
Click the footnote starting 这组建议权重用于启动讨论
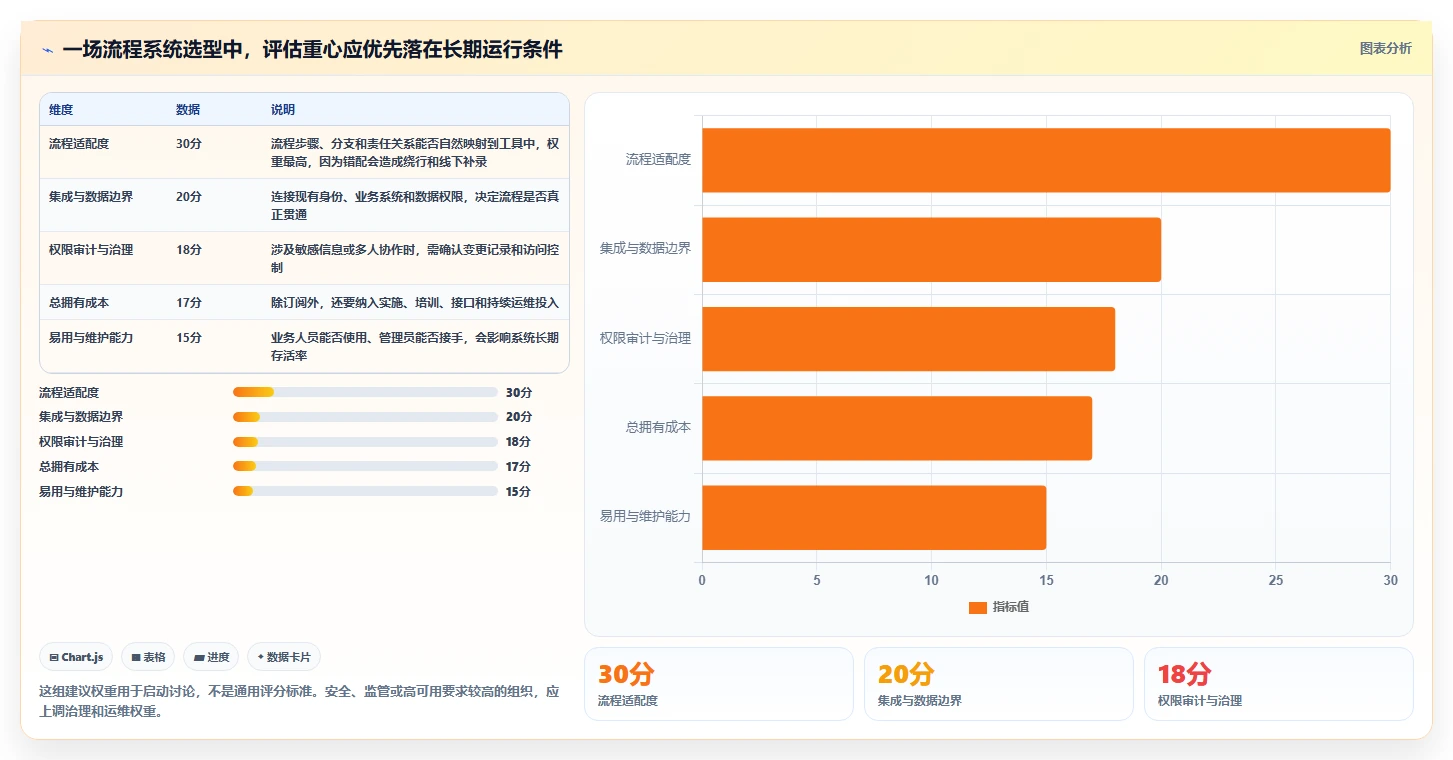tap(299, 702)
